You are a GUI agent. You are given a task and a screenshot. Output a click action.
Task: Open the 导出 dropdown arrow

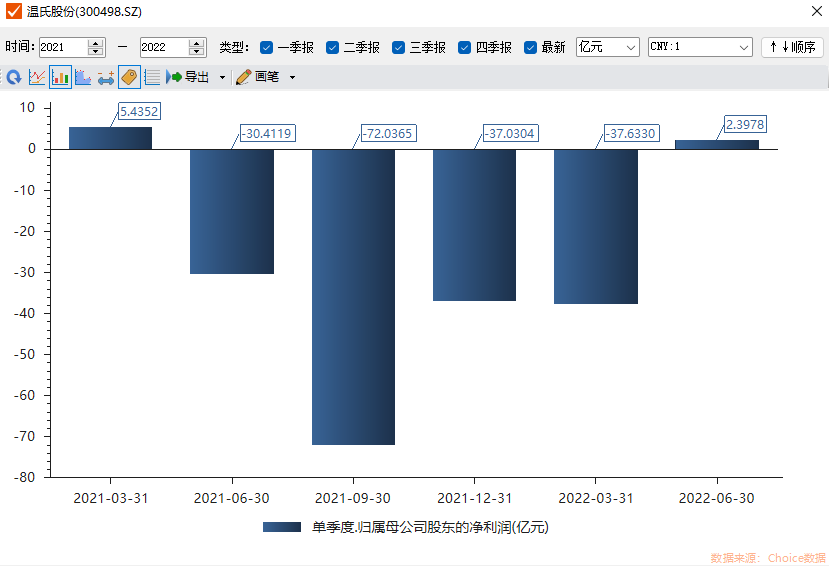point(222,77)
